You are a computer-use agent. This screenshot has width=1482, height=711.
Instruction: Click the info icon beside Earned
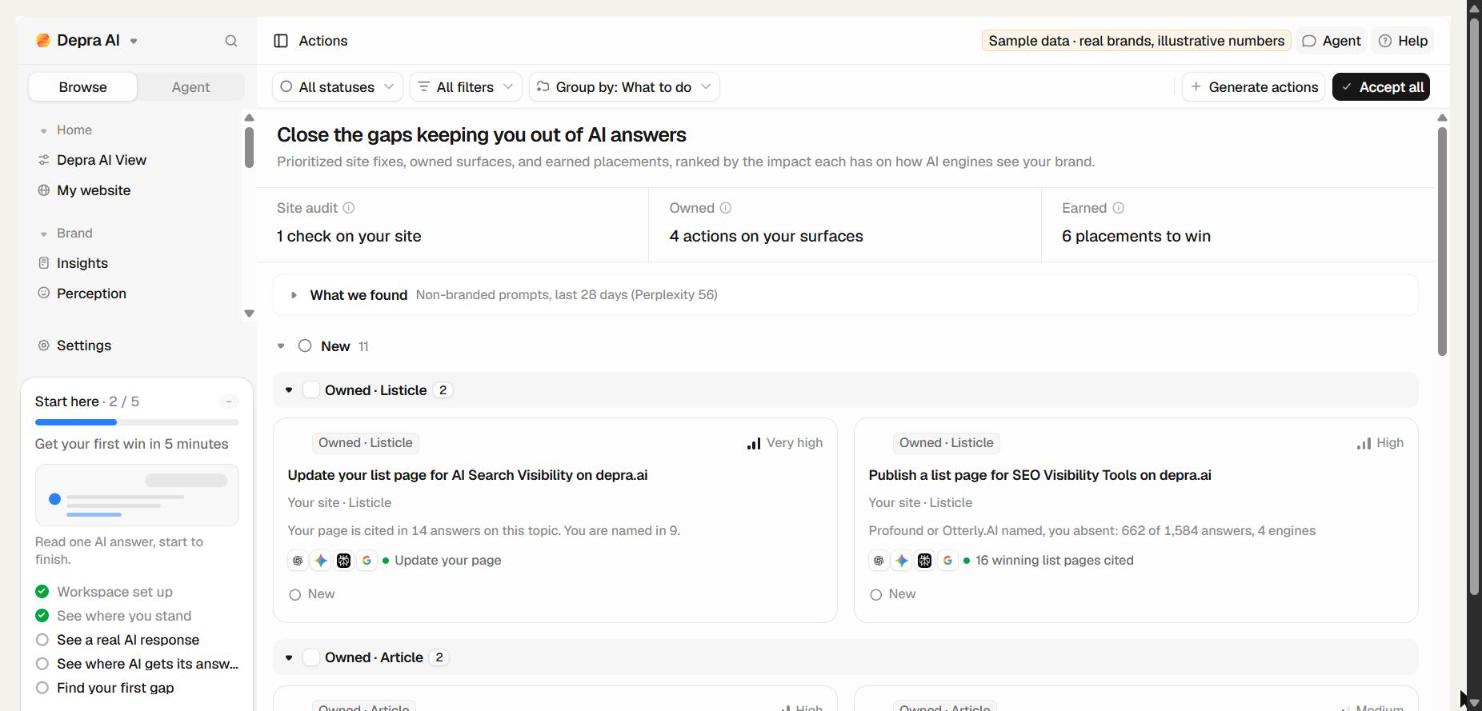pos(1118,208)
